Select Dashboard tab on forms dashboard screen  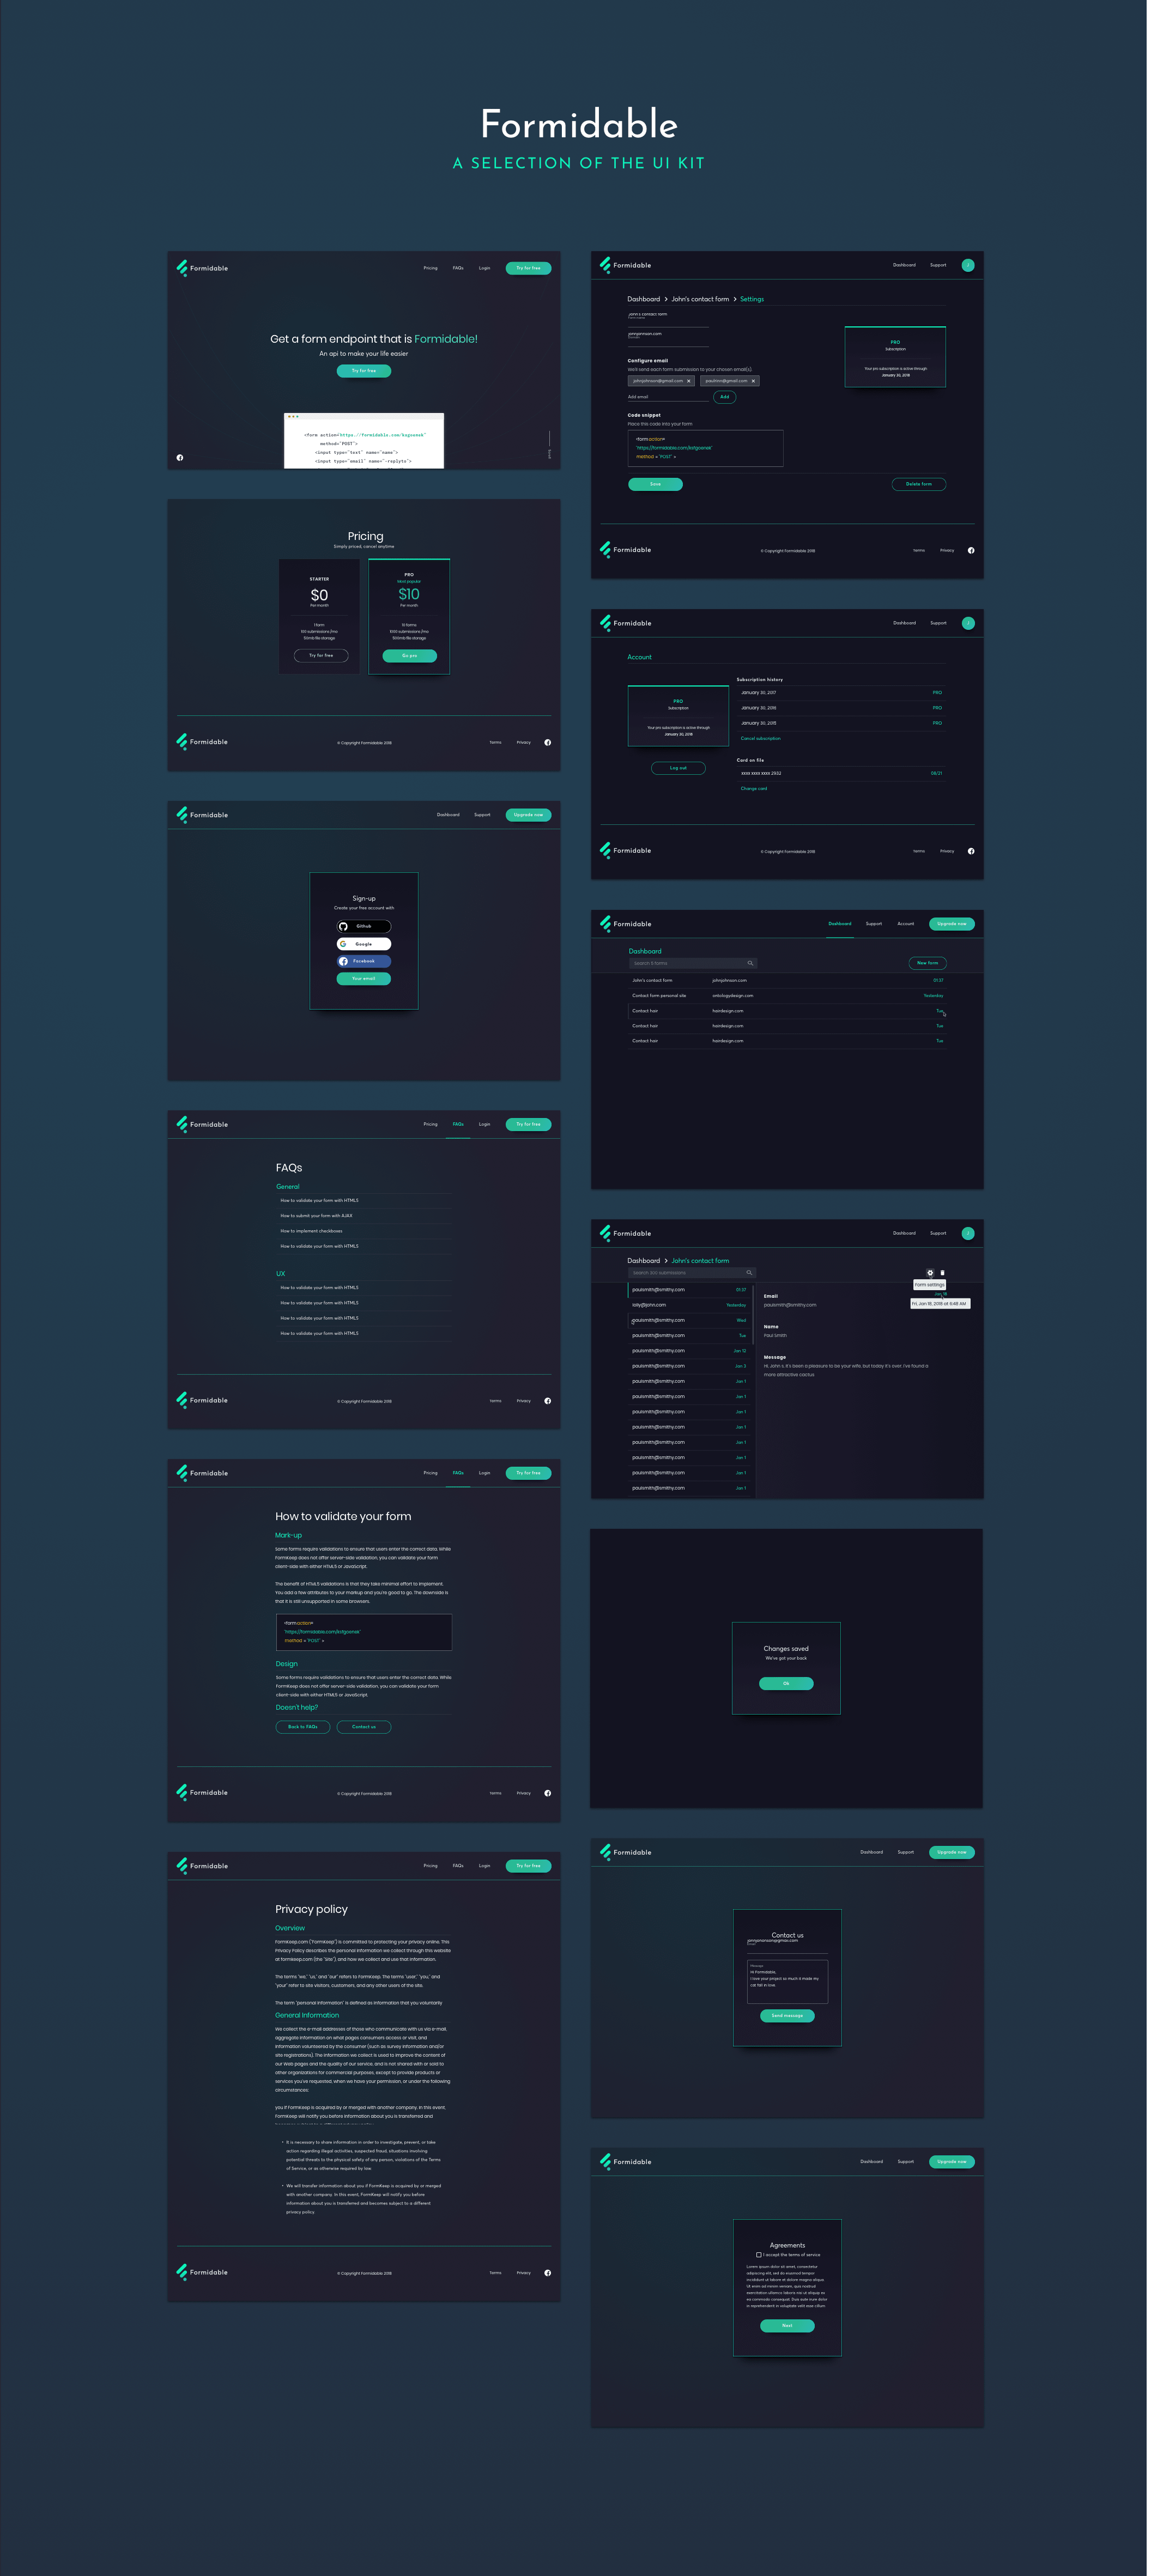(840, 924)
